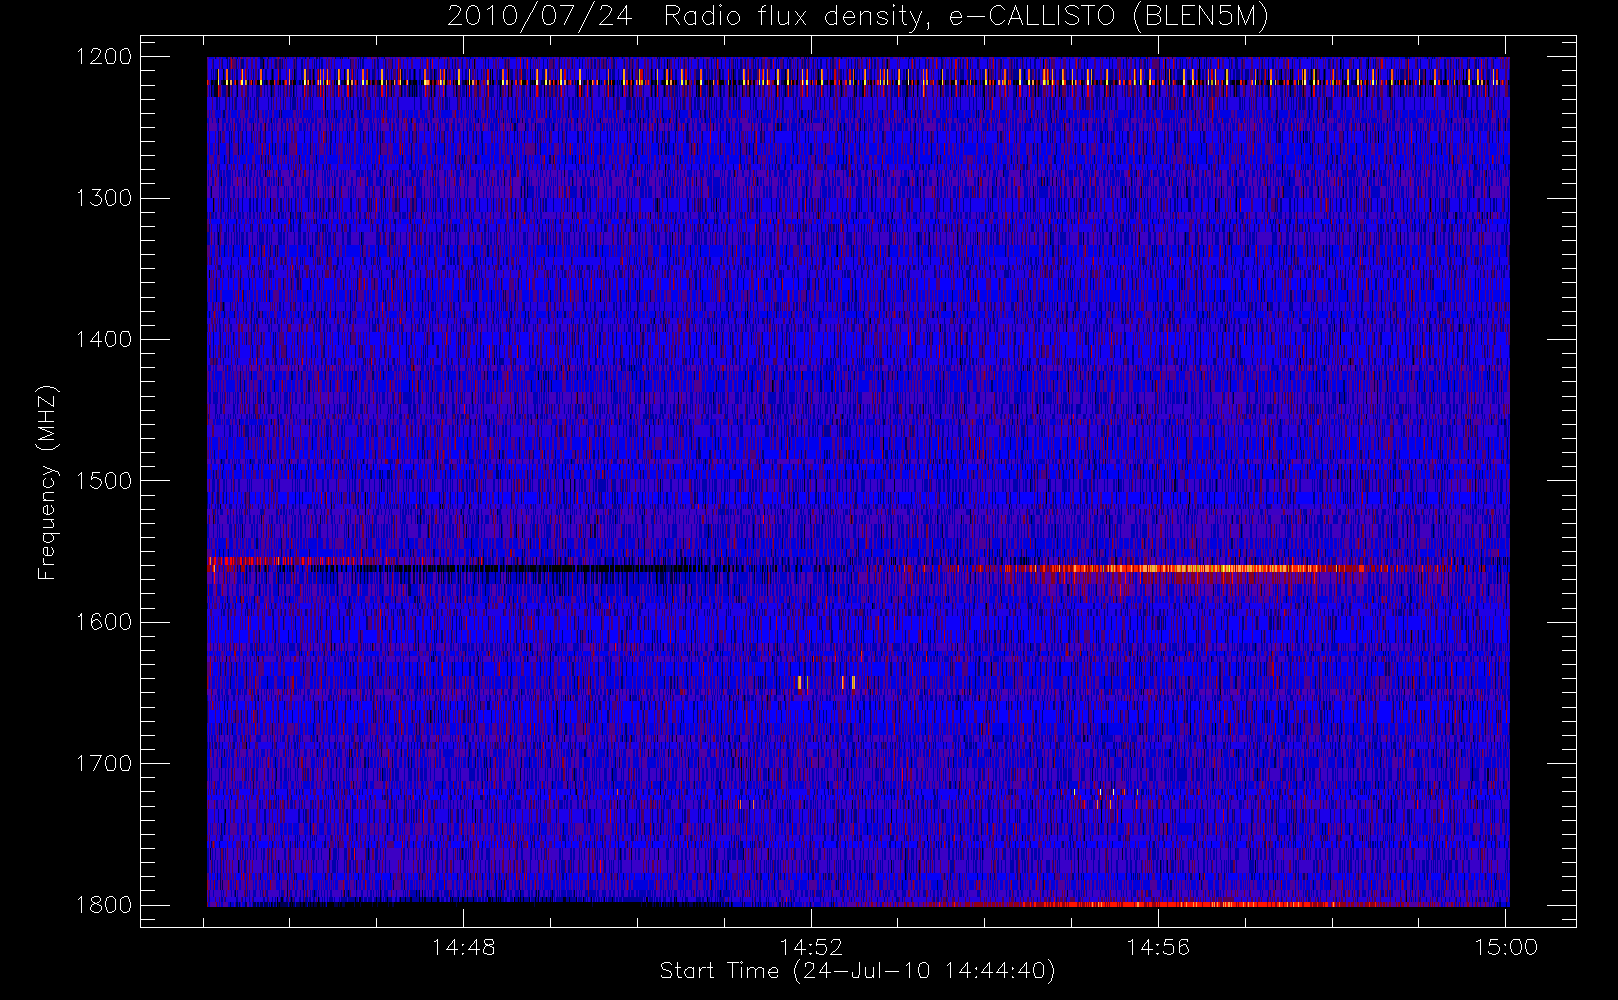This screenshot has height=1000, width=1618.
Task: Select the 1600 frequency tick label
Action: coord(105,622)
